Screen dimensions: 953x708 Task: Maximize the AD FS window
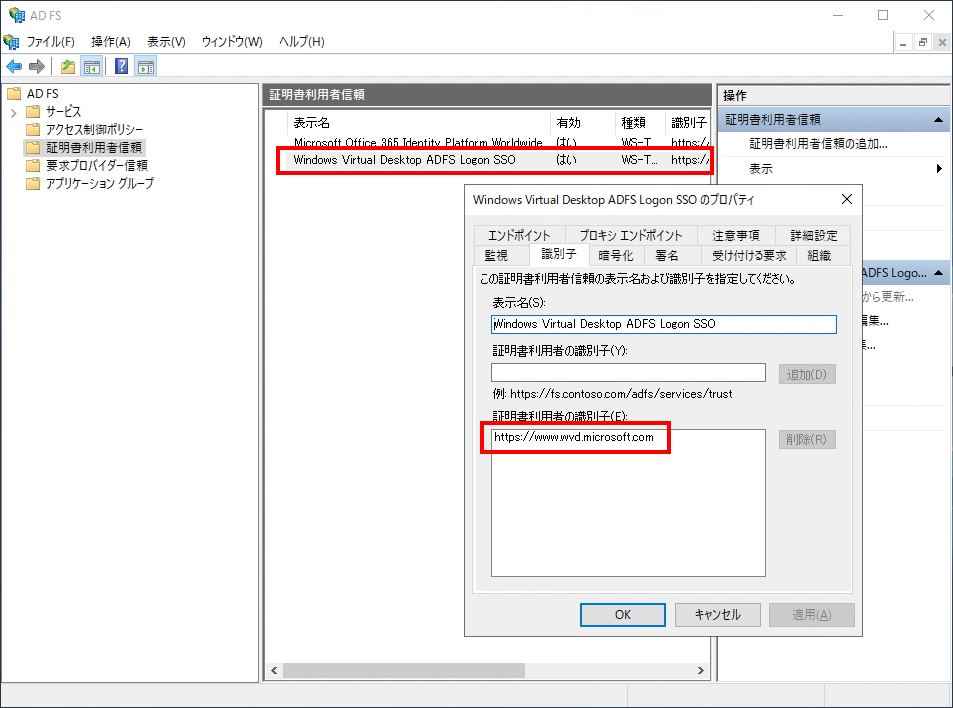(x=883, y=15)
